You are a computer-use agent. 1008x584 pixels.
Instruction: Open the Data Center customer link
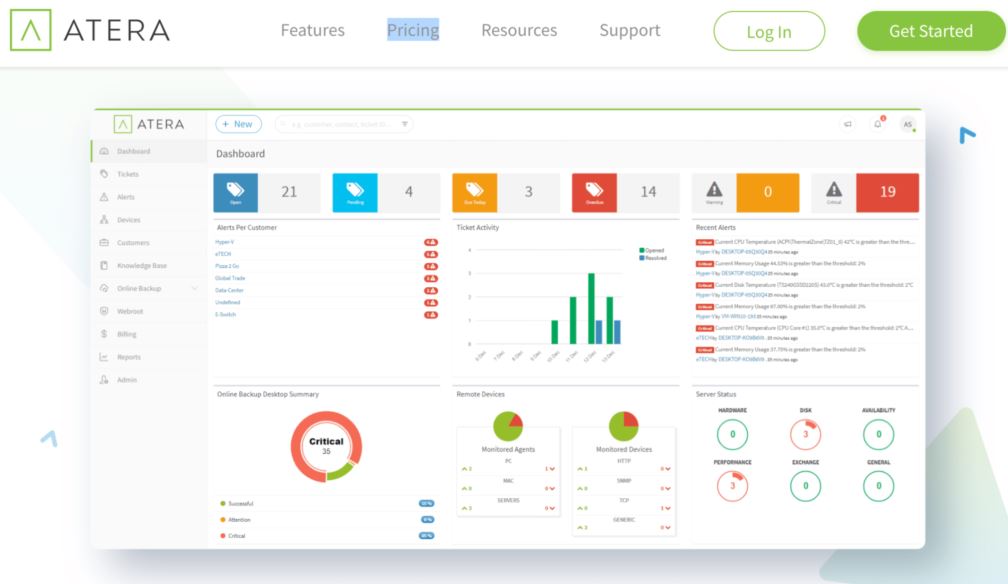tap(230, 290)
